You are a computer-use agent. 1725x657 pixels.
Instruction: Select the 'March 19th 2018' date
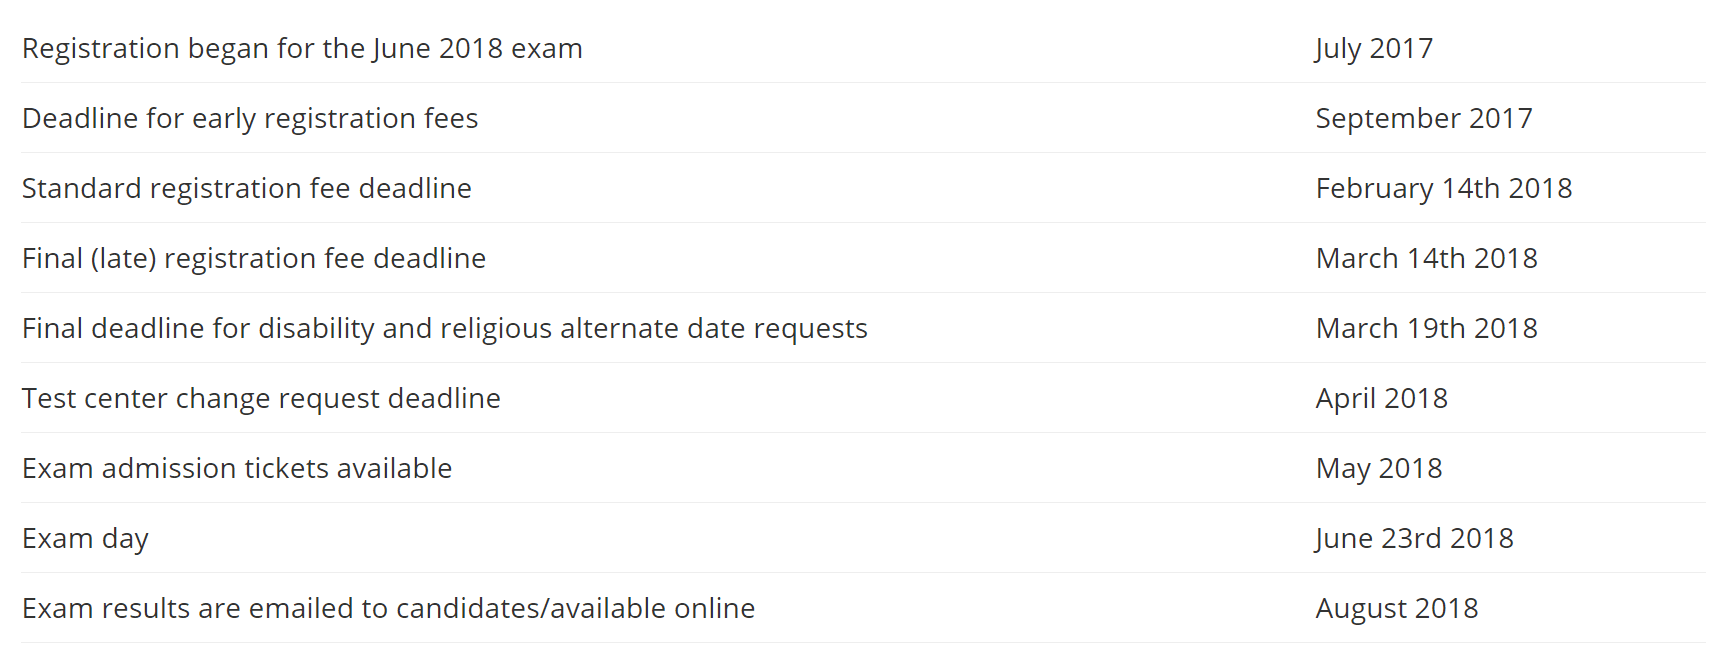(x=1426, y=328)
